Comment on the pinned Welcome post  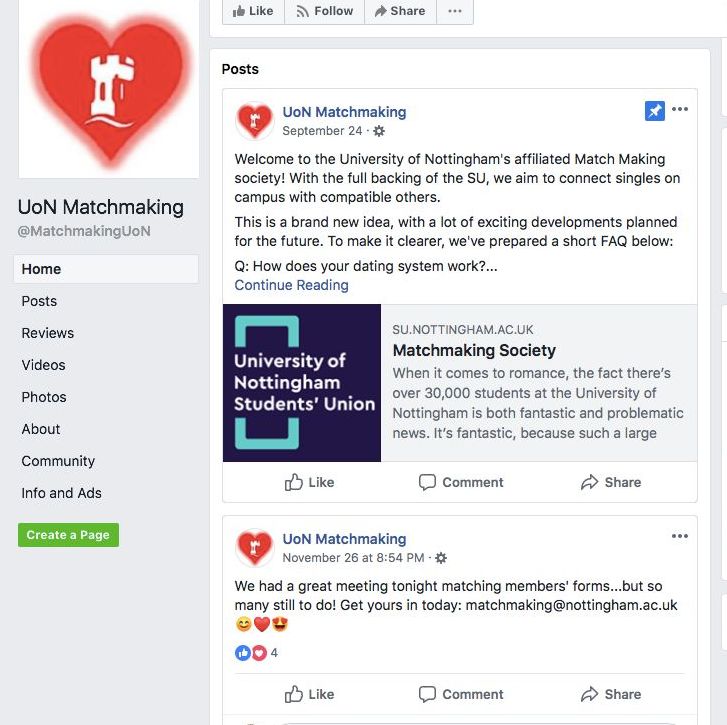tap(460, 482)
